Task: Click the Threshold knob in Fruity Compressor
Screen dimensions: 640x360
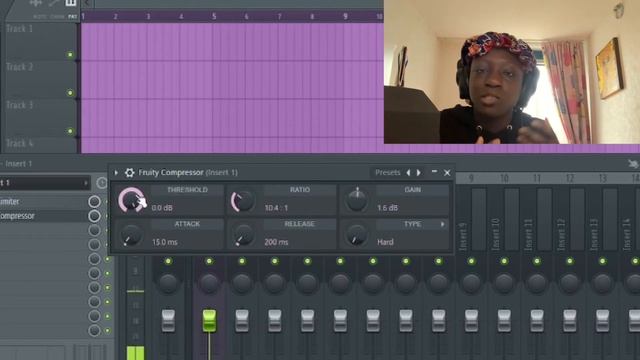Action: [131, 200]
